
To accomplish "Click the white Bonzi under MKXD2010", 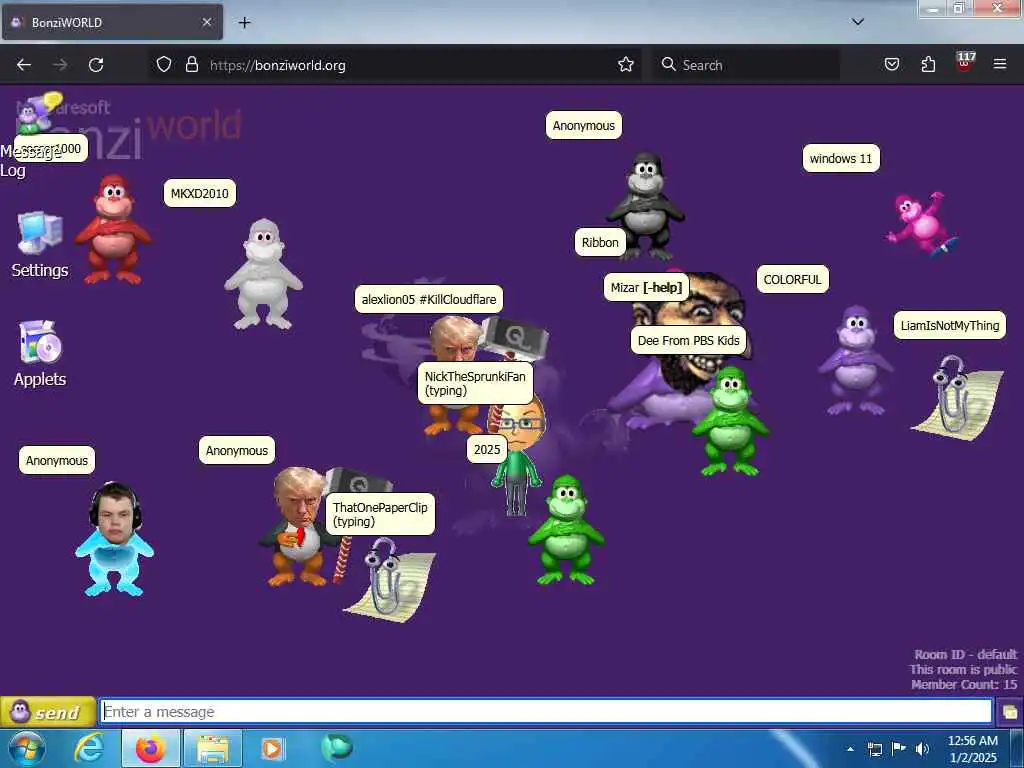I will [263, 274].
